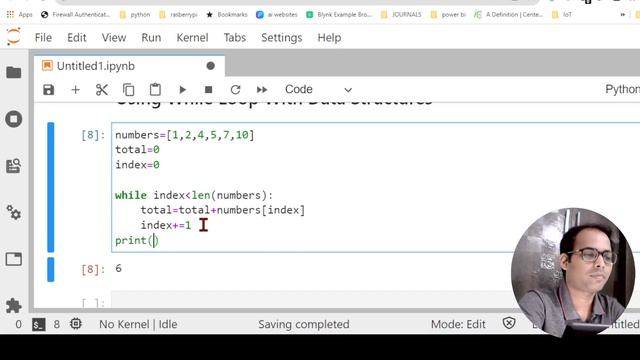Open the File Browser sidebar folder icon
The width and height of the screenshot is (640, 360).
pyautogui.click(x=14, y=72)
